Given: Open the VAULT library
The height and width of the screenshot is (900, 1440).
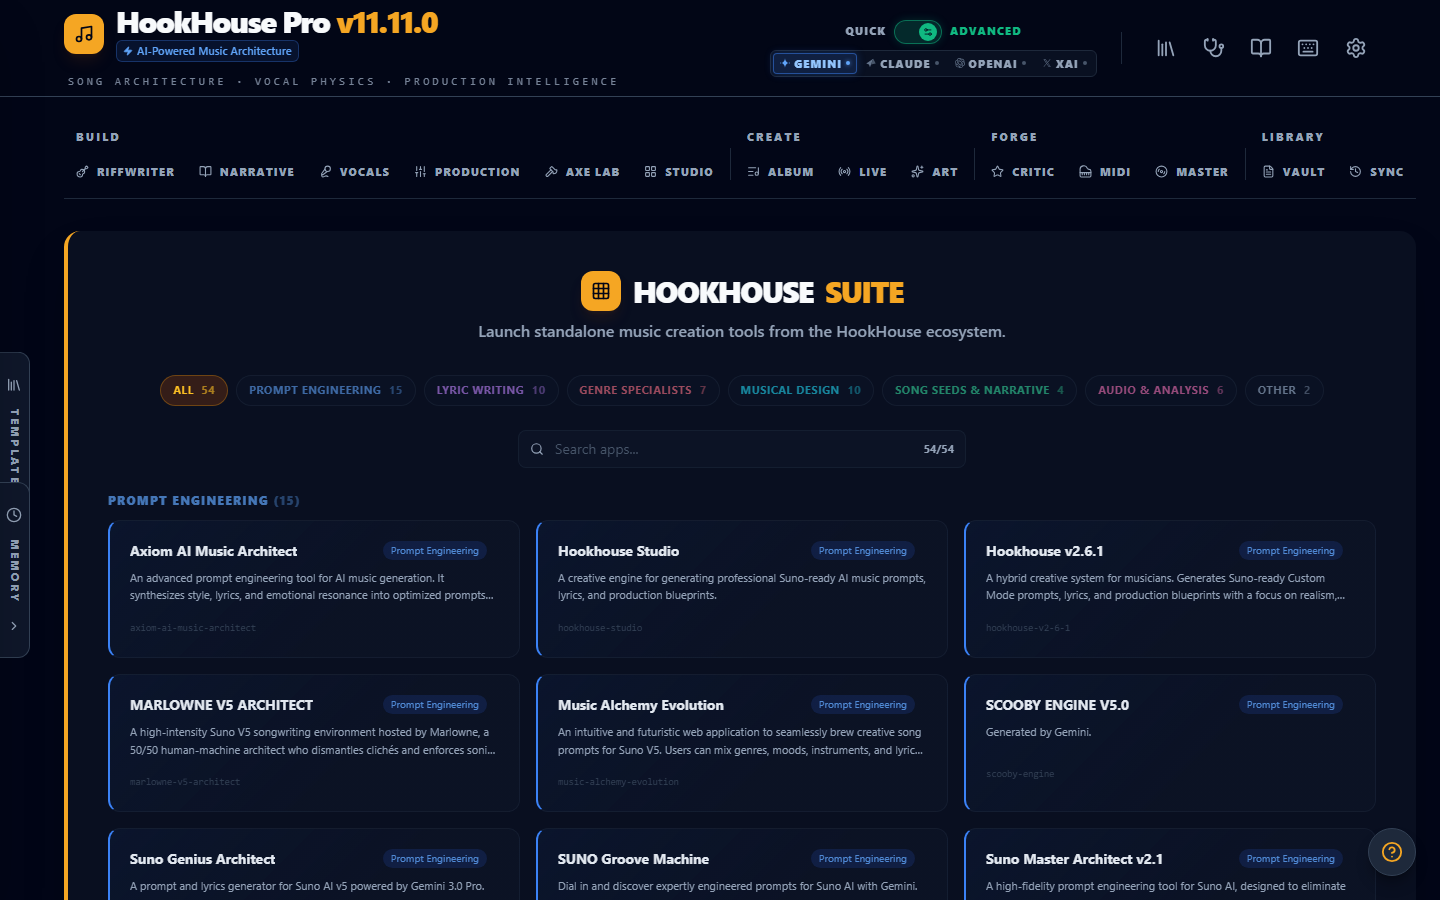Looking at the screenshot, I should point(1293,171).
